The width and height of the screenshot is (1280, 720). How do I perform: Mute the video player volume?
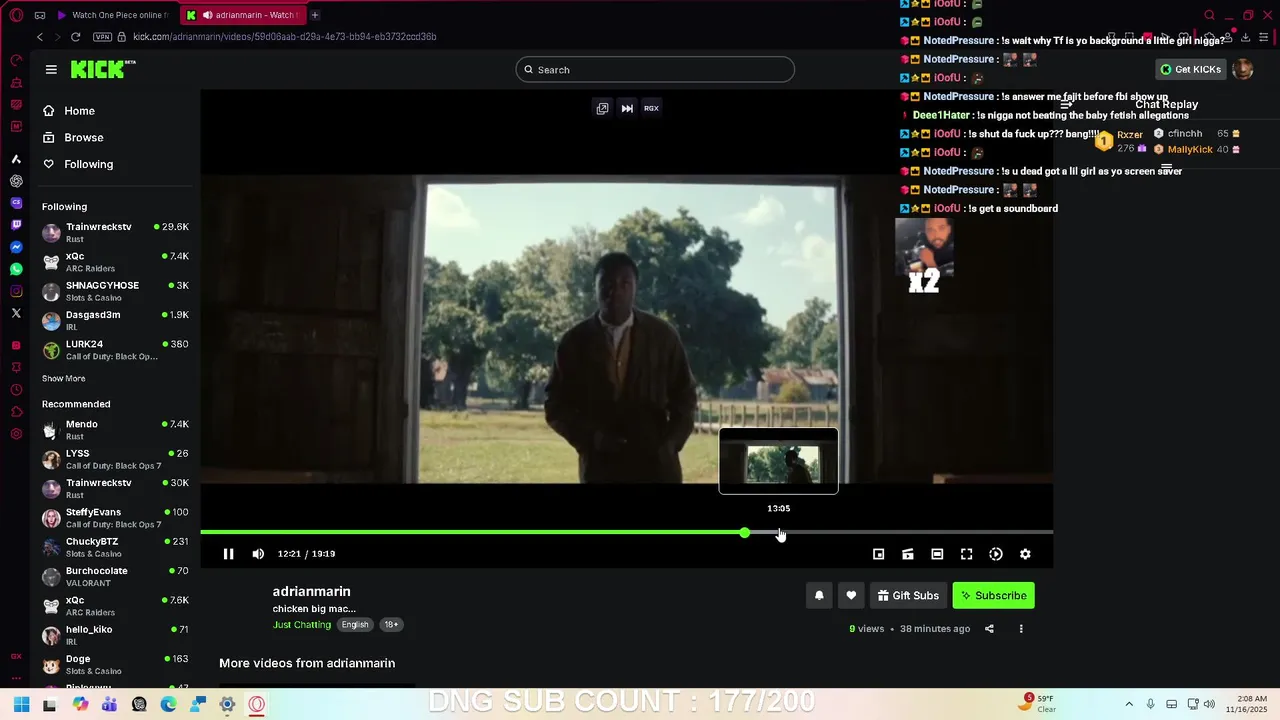point(258,554)
